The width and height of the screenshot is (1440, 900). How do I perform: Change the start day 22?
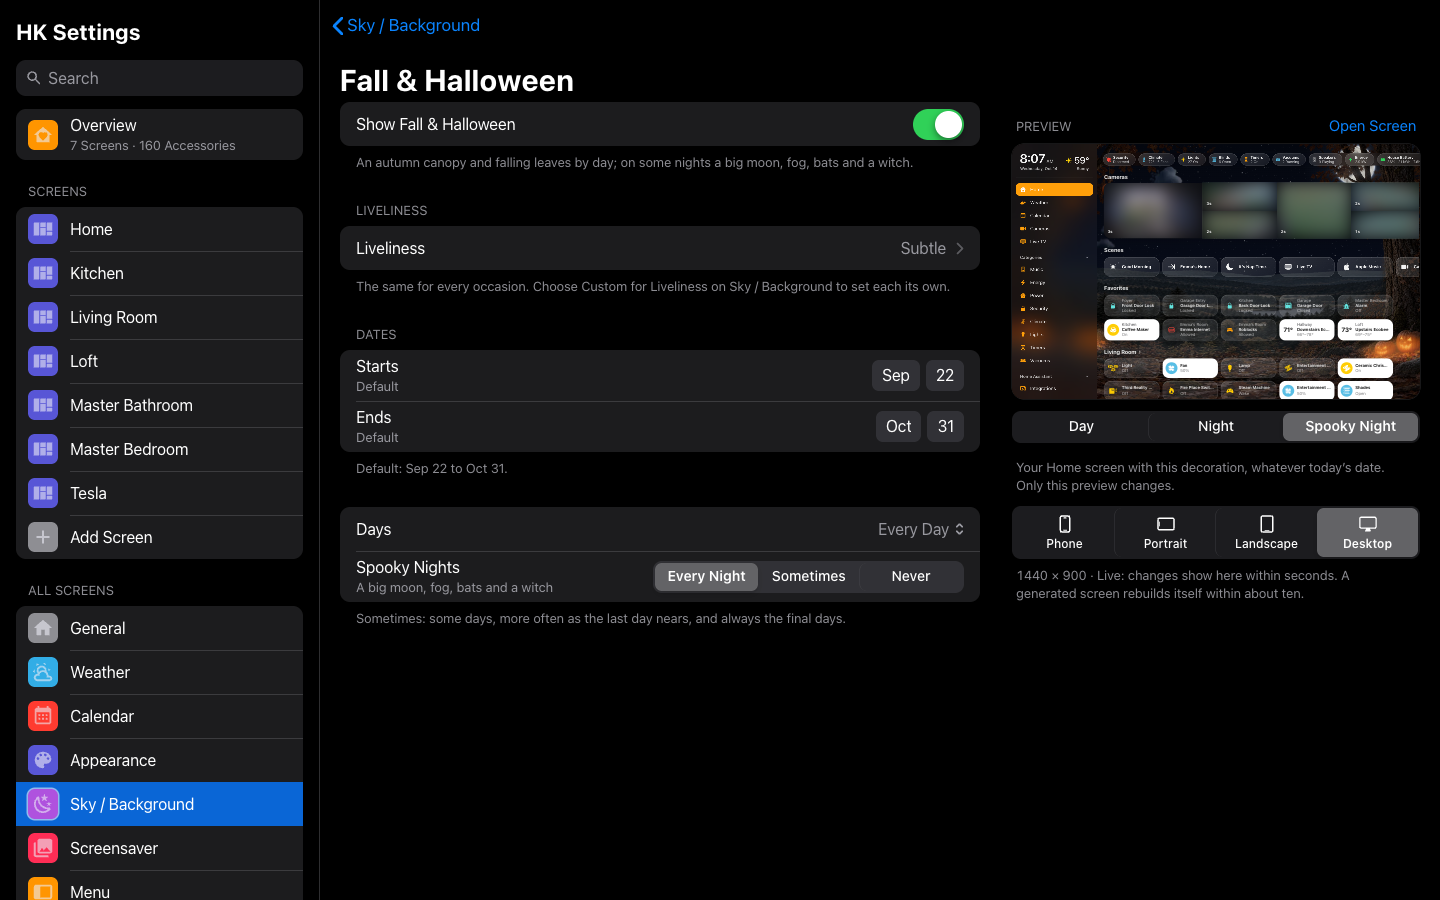[x=945, y=375]
